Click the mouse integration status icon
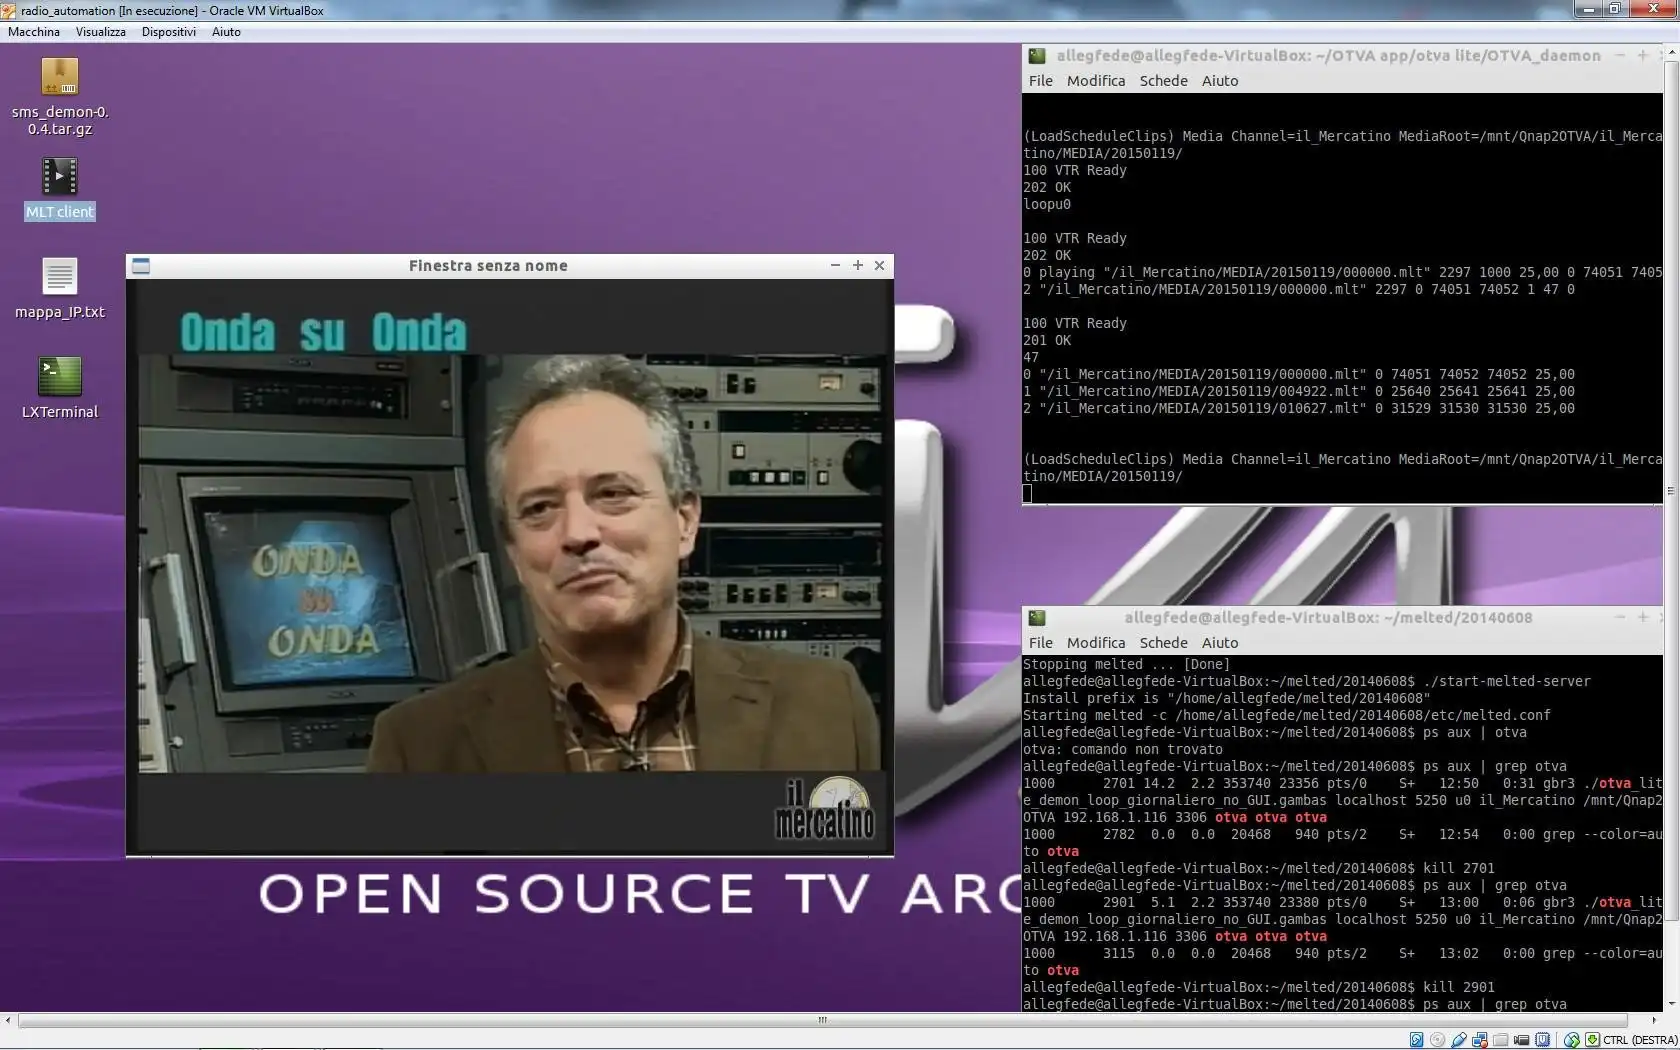 (x=1572, y=1040)
